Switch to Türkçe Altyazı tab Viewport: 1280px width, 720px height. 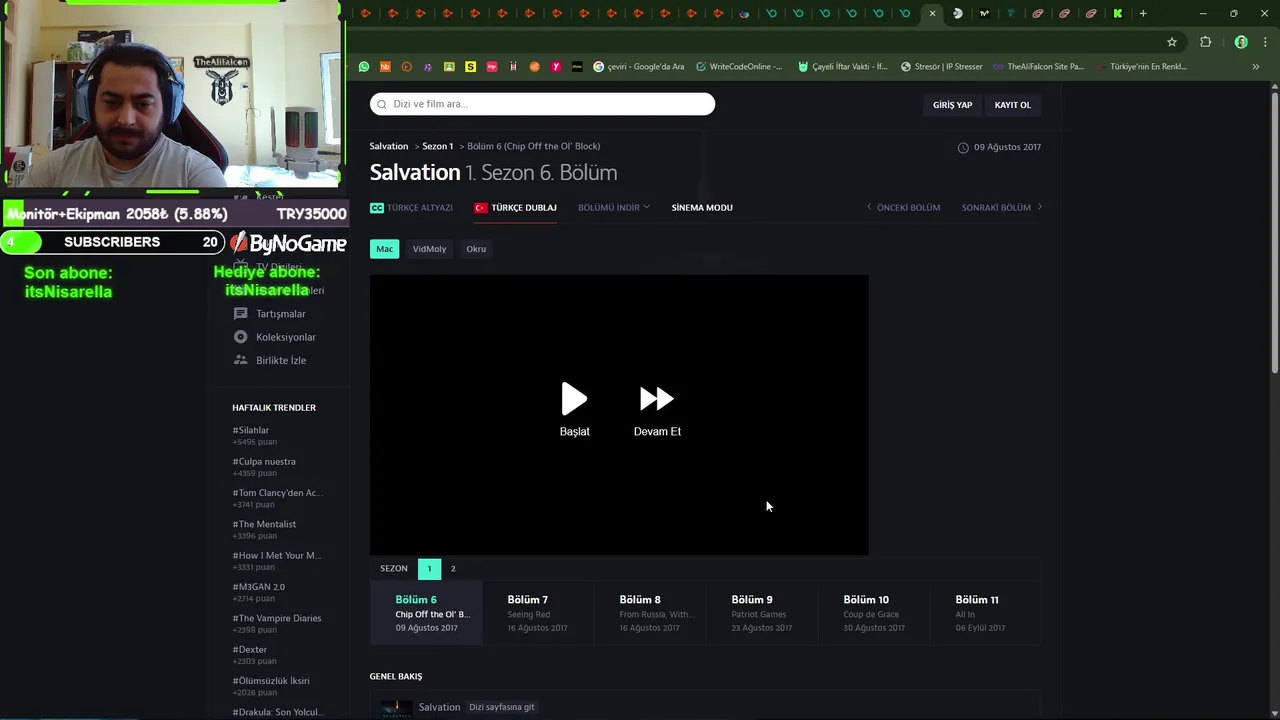411,208
